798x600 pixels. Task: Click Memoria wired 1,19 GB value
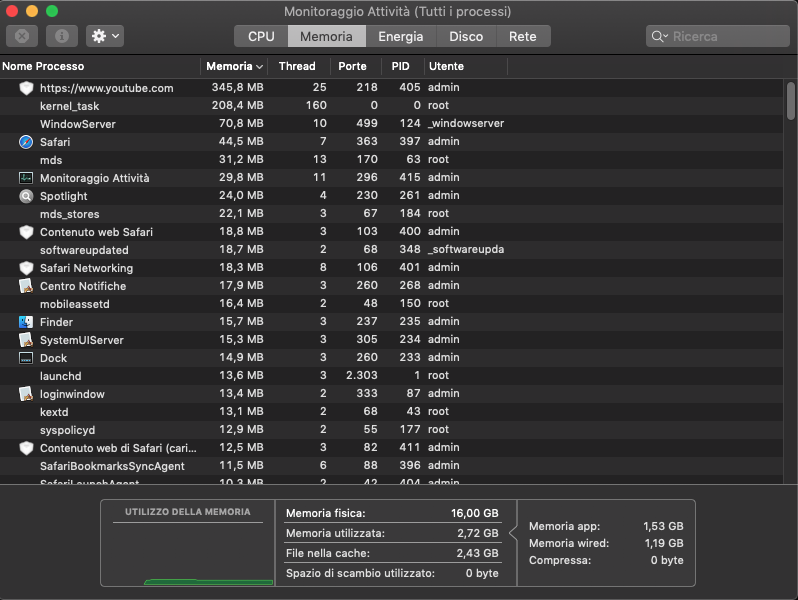coord(664,544)
